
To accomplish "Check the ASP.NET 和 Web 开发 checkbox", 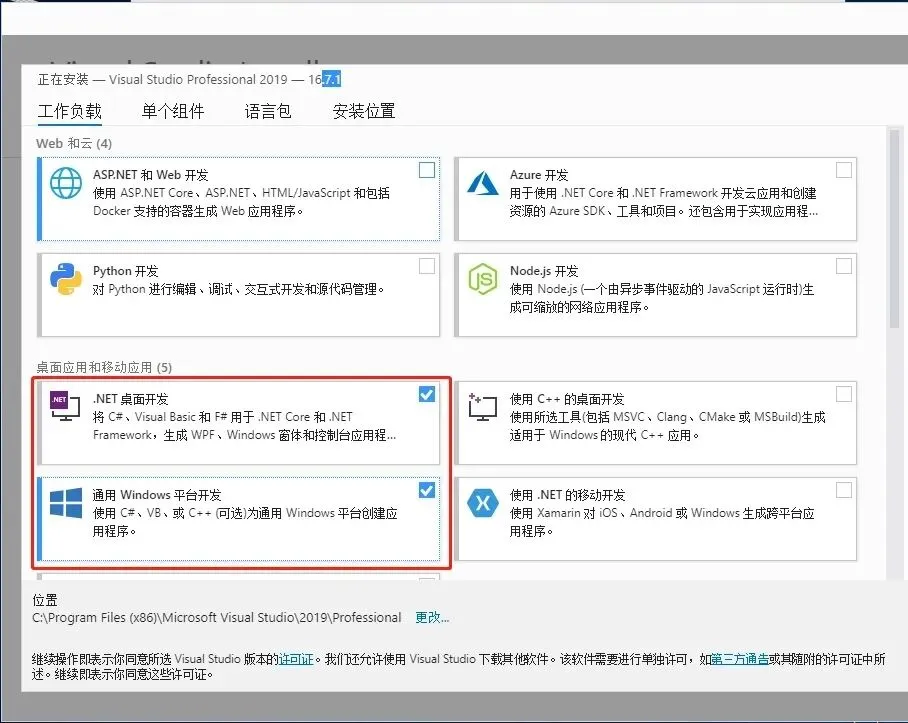I will click(427, 170).
